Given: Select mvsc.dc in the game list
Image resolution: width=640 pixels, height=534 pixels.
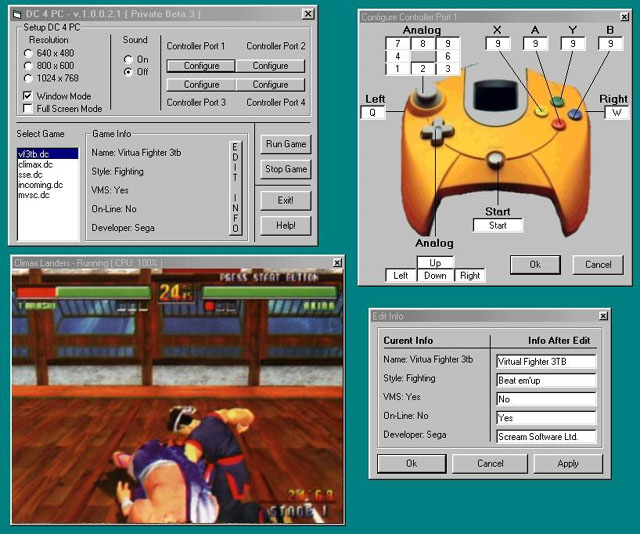Looking at the screenshot, I should tap(48, 195).
